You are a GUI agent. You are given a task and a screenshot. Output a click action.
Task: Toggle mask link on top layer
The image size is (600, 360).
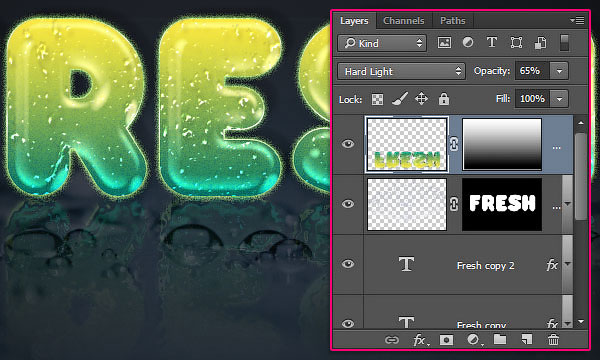pos(454,144)
